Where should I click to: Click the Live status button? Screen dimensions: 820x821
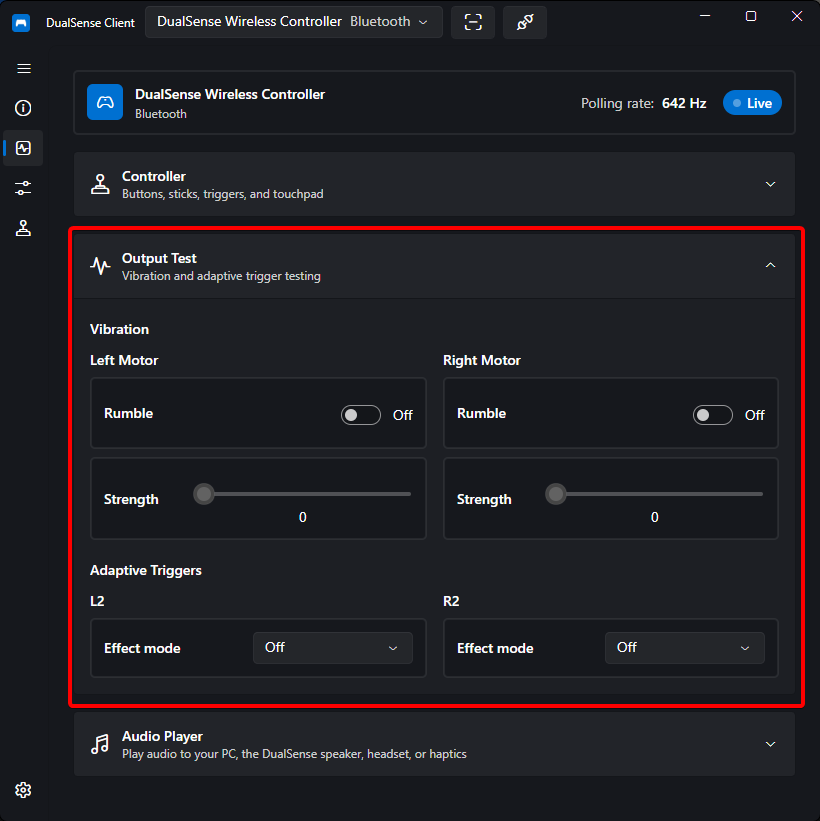(x=752, y=103)
